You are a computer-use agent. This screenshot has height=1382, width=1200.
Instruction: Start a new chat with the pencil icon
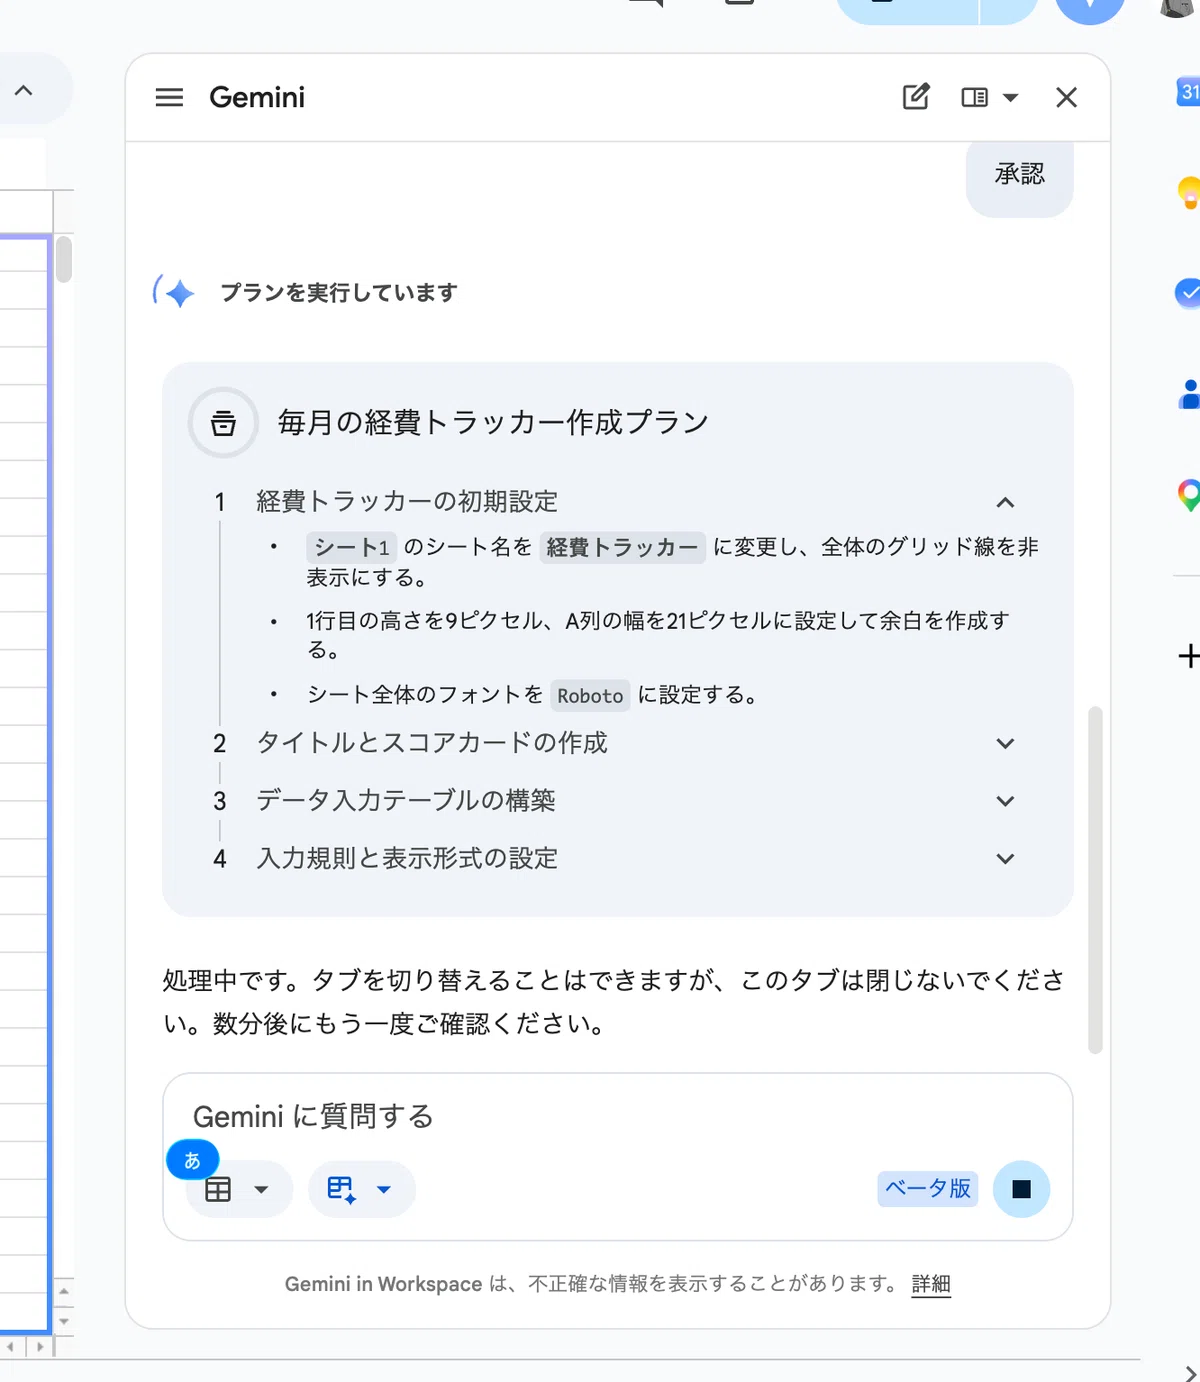pyautogui.click(x=916, y=97)
